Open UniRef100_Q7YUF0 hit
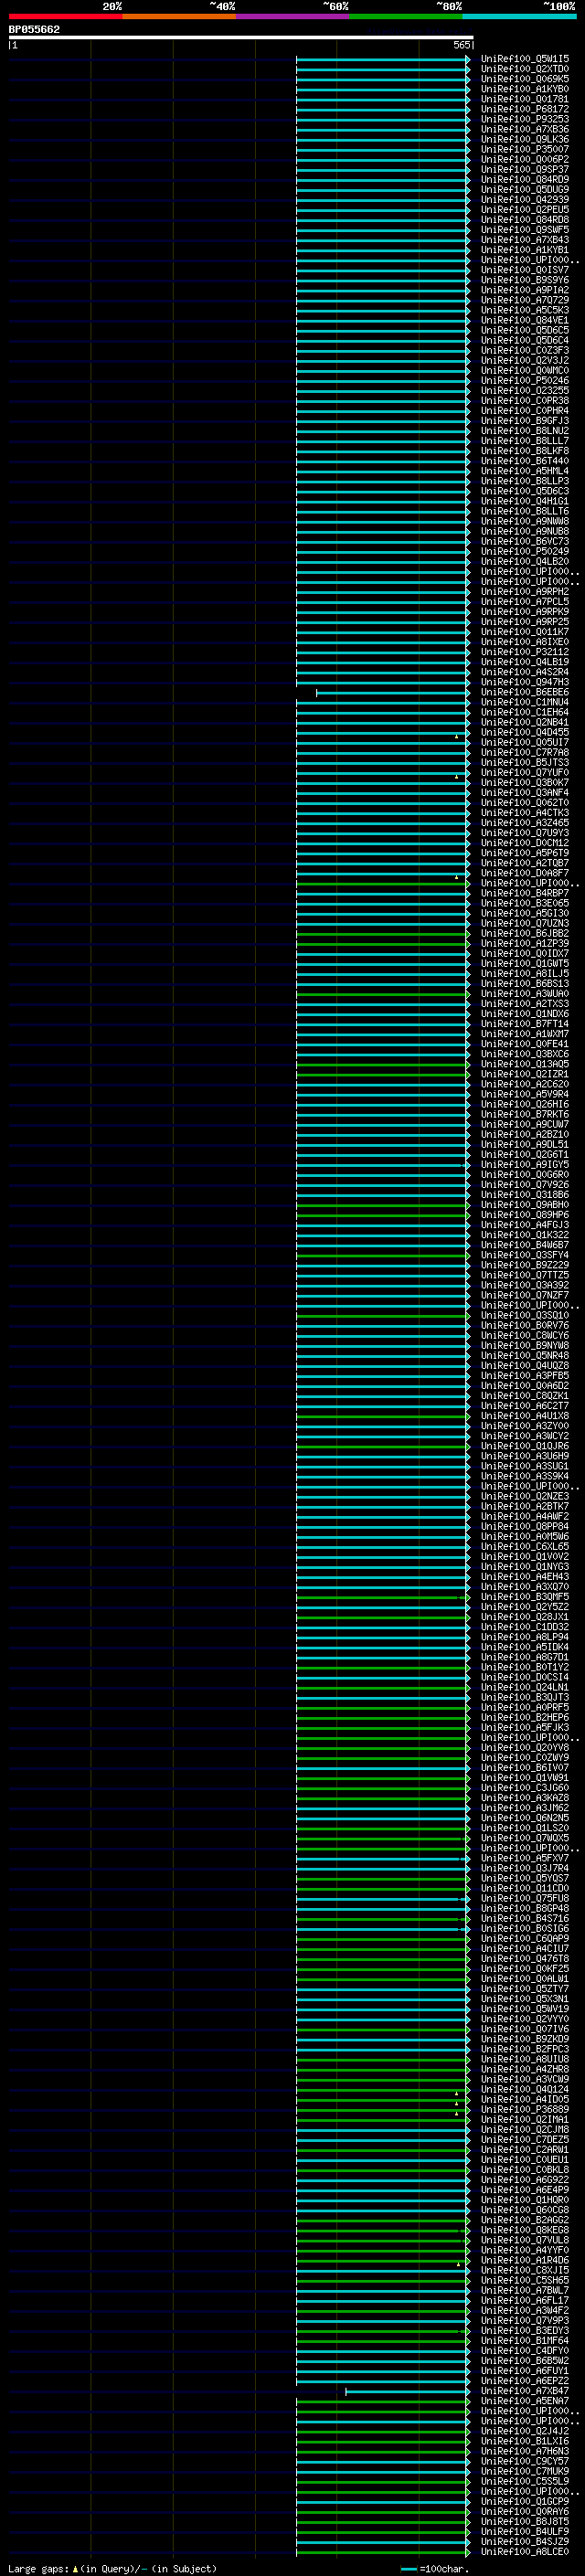Image resolution: width=585 pixels, height=2576 pixels. pyautogui.click(x=525, y=773)
